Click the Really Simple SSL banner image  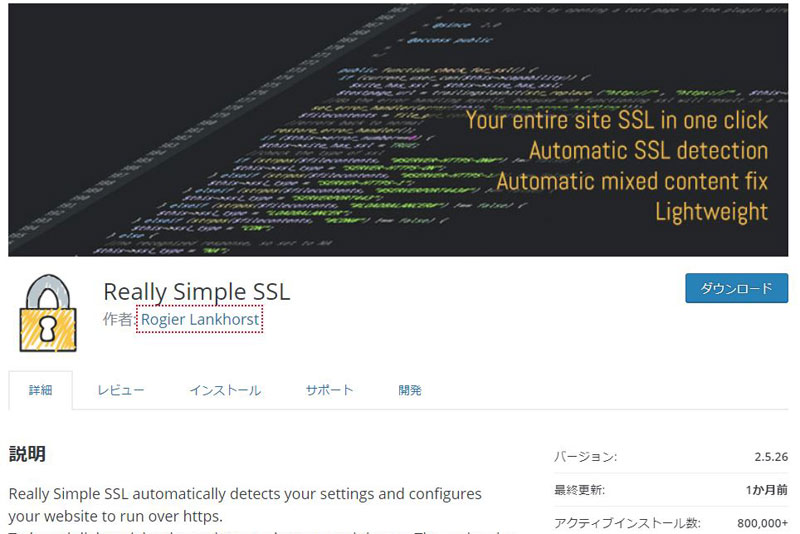(x=398, y=130)
